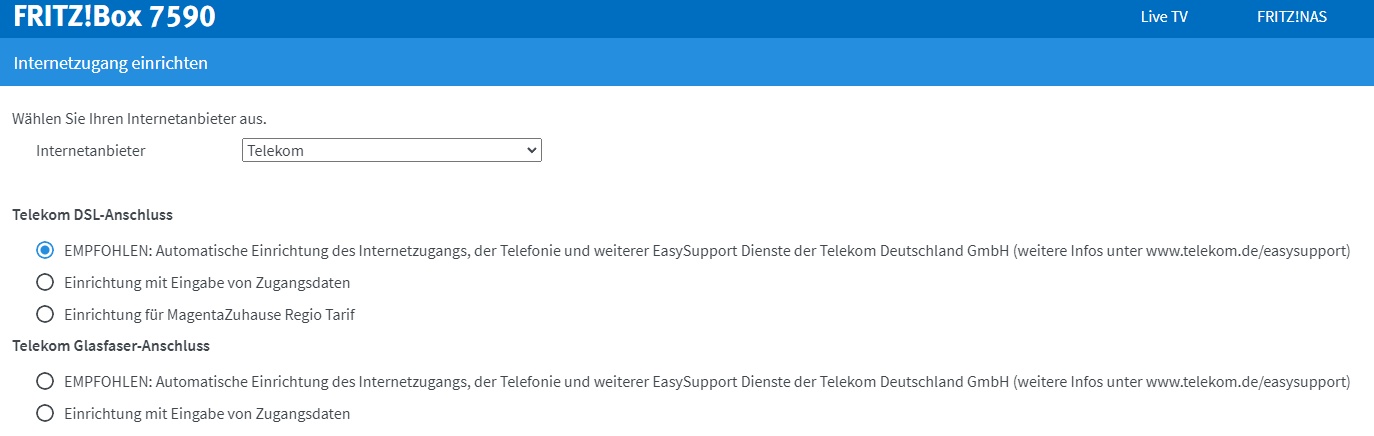Screen dimensions: 1374x436
Task: Open the Live TV link
Action: click(x=1164, y=17)
